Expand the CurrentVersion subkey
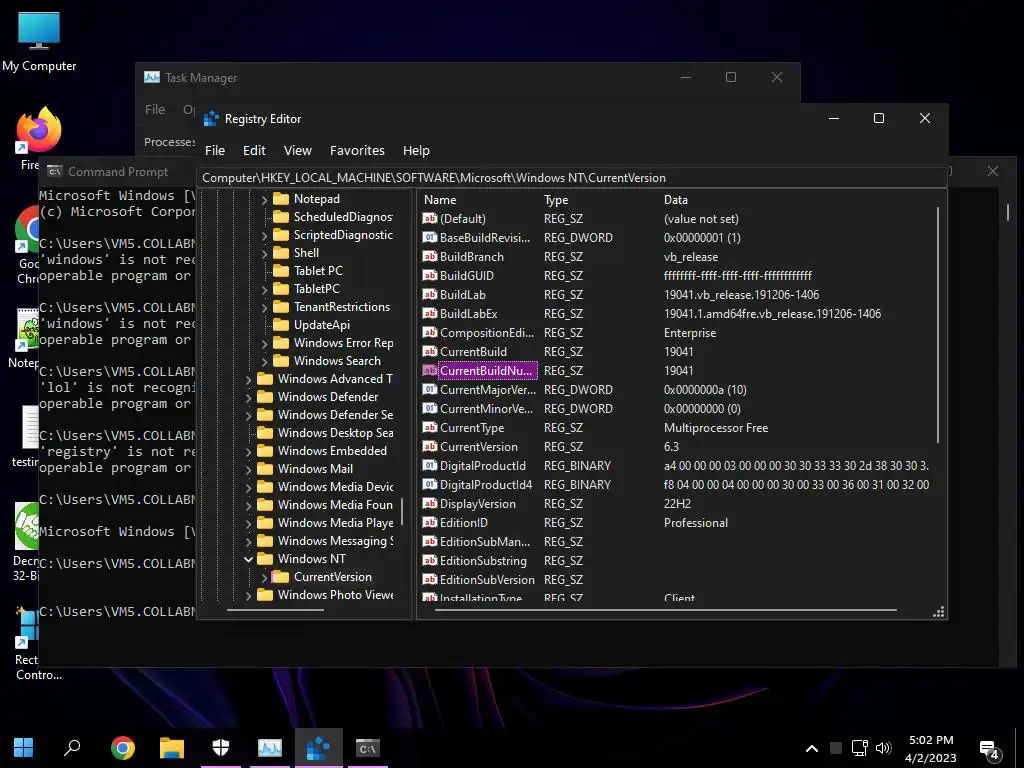This screenshot has height=768, width=1024. [x=264, y=577]
